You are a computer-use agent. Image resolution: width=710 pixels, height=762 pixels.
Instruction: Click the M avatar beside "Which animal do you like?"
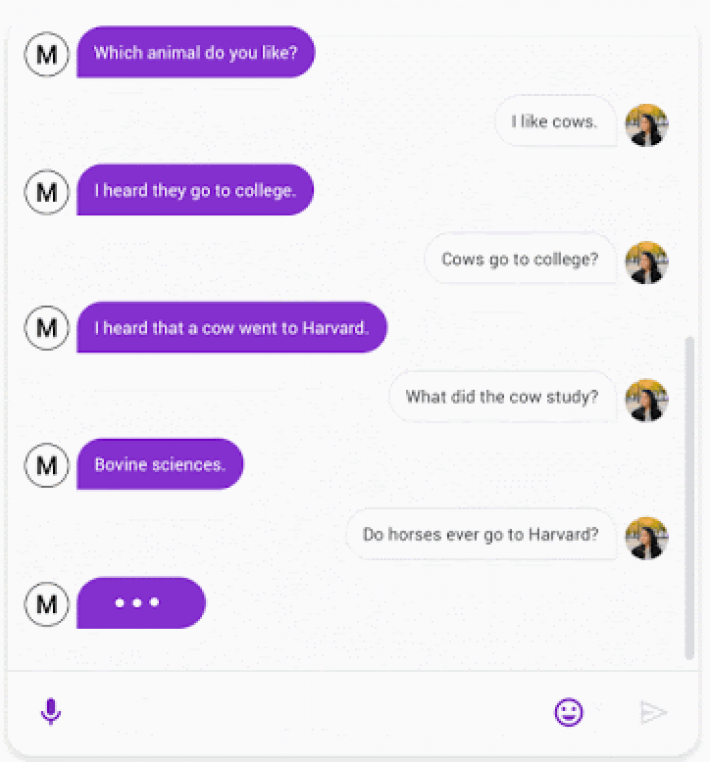[46, 53]
